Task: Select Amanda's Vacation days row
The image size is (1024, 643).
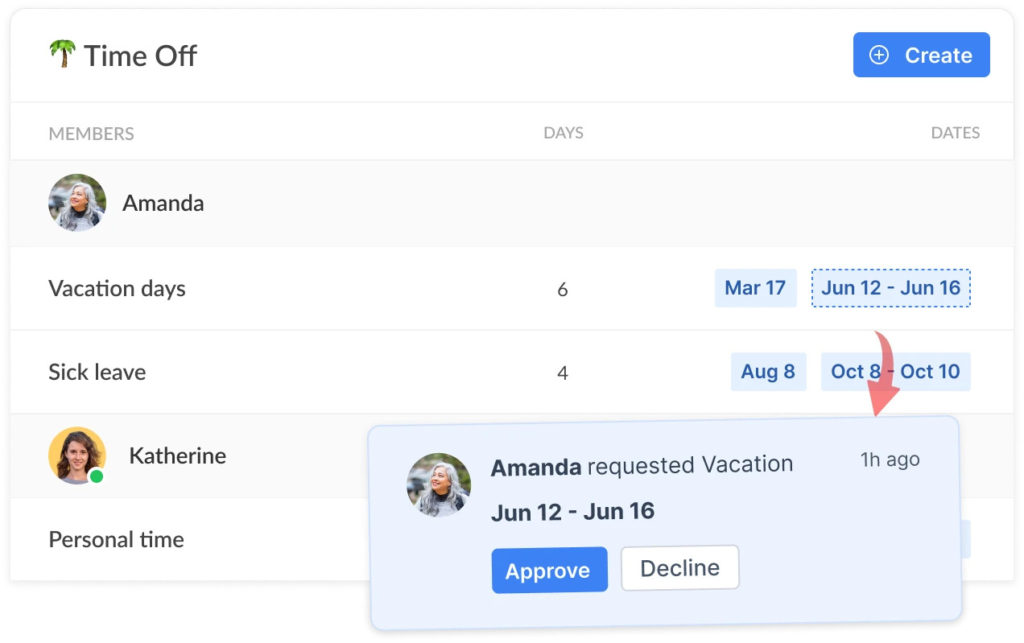Action: (117, 288)
